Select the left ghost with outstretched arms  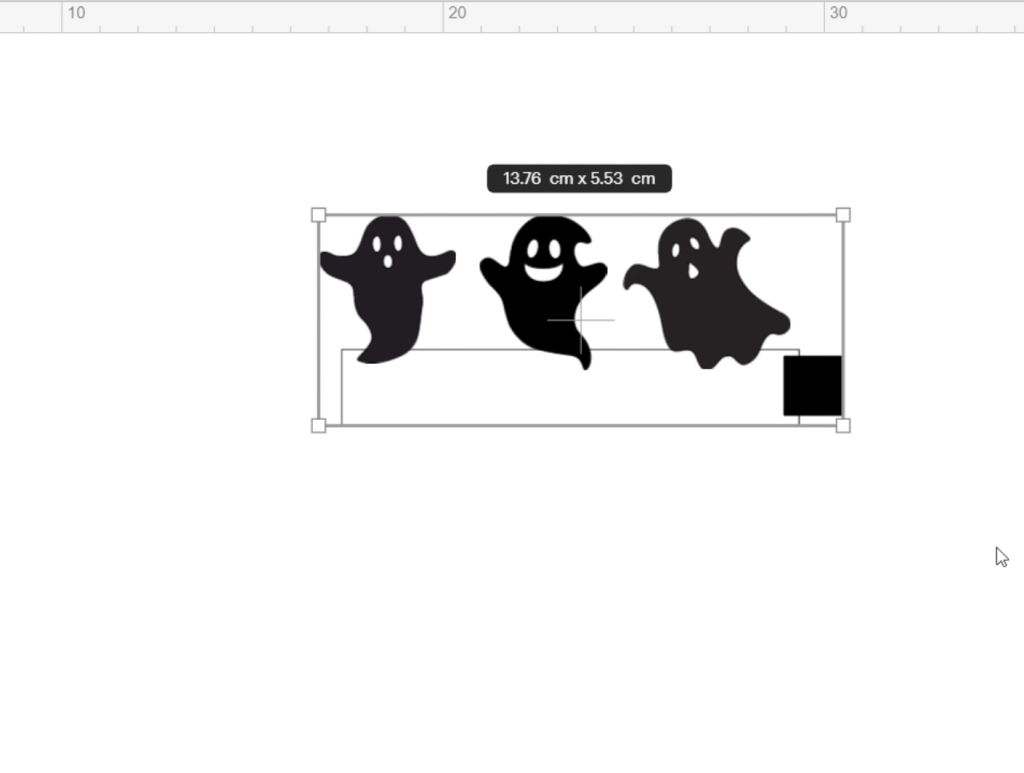pos(387,300)
